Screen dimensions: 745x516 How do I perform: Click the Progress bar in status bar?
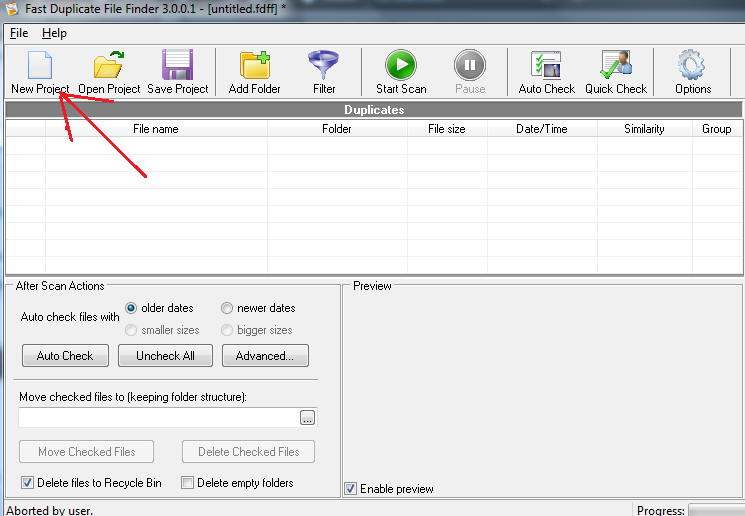point(716,510)
